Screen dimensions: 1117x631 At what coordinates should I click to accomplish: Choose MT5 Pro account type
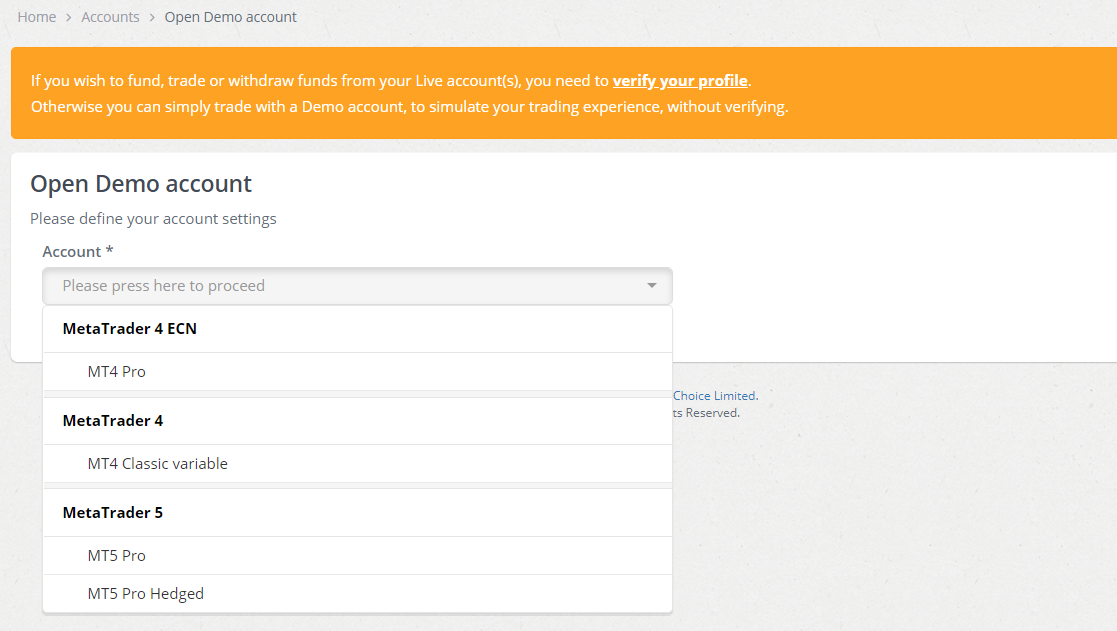[x=358, y=556]
